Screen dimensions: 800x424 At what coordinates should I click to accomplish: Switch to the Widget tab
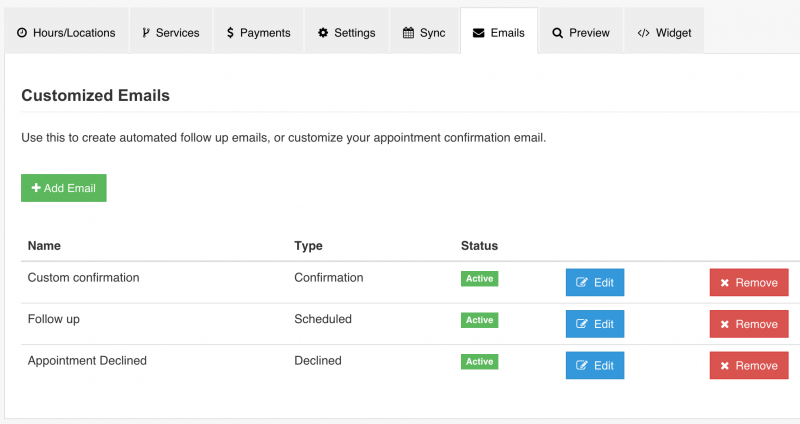[664, 33]
